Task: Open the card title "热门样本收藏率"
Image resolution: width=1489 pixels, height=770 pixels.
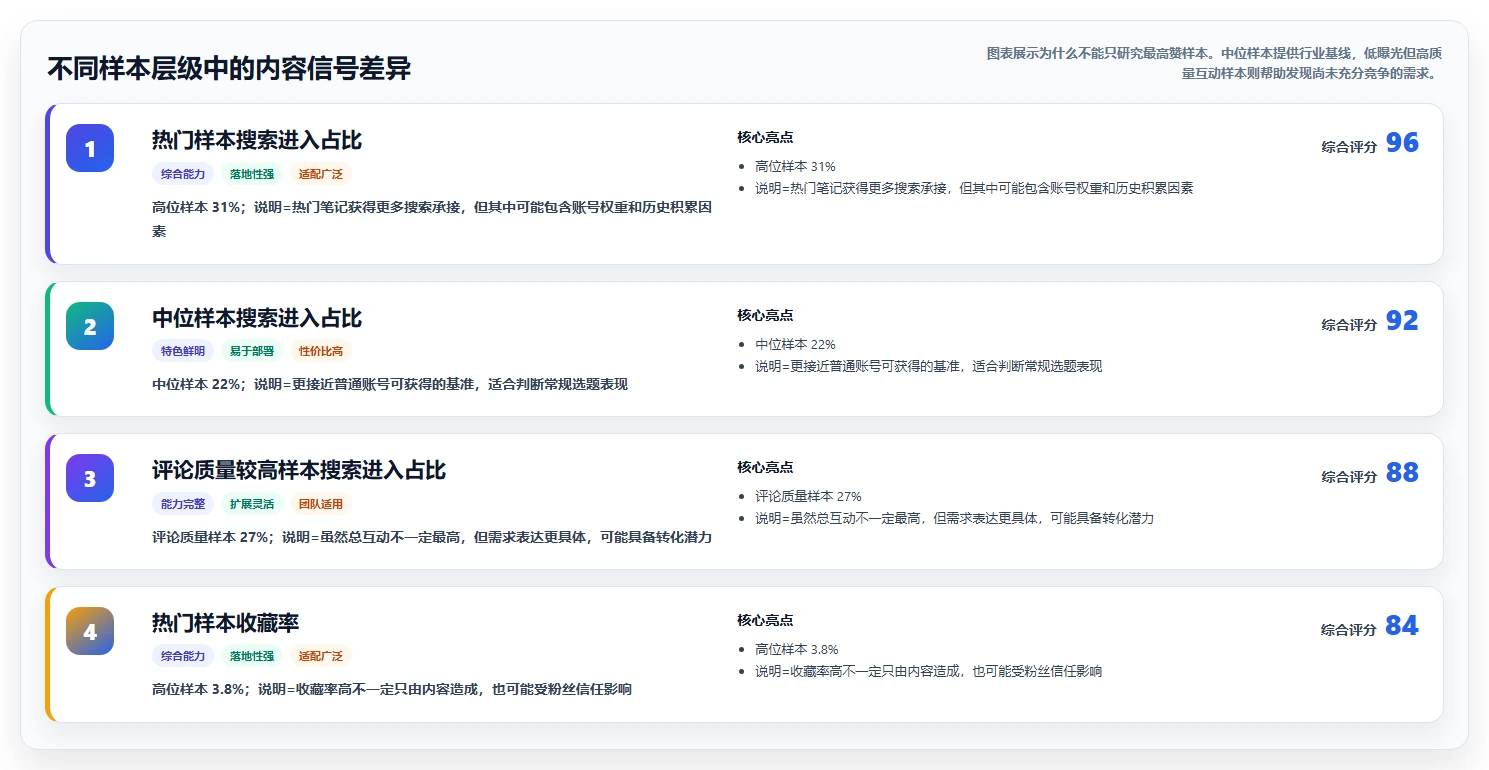Action: tap(226, 623)
